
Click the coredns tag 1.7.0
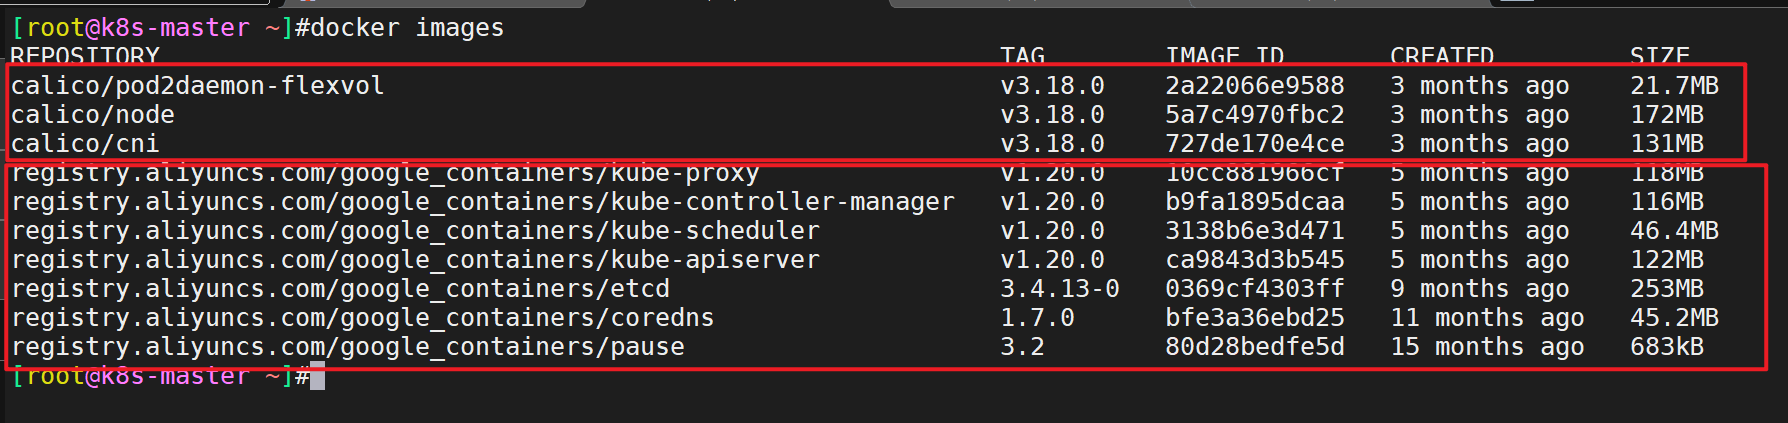[x=1037, y=318]
